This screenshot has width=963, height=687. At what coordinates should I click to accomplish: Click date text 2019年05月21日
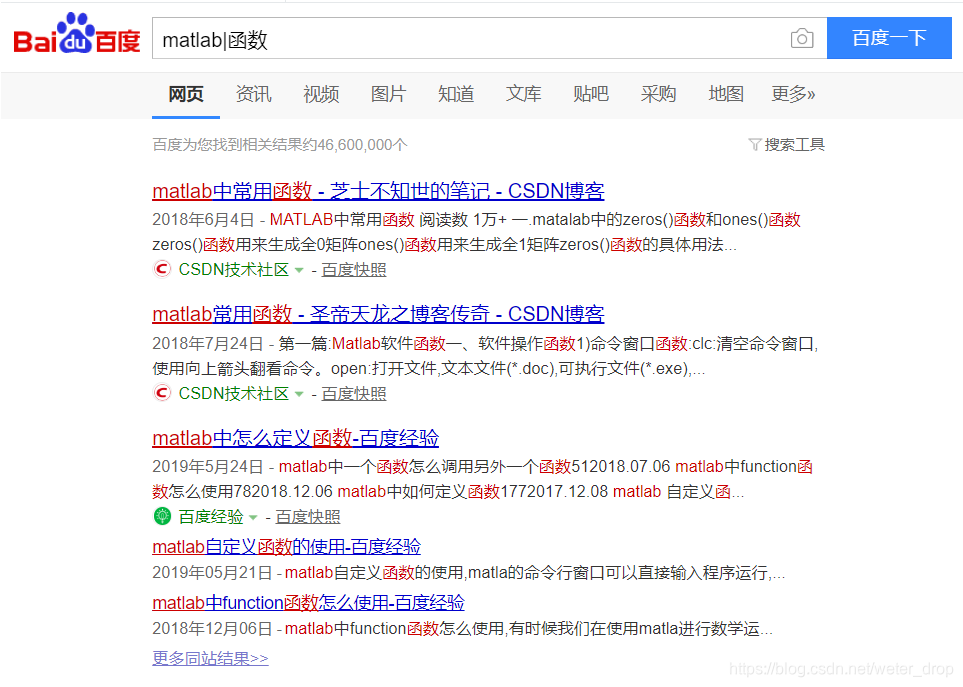(212, 573)
